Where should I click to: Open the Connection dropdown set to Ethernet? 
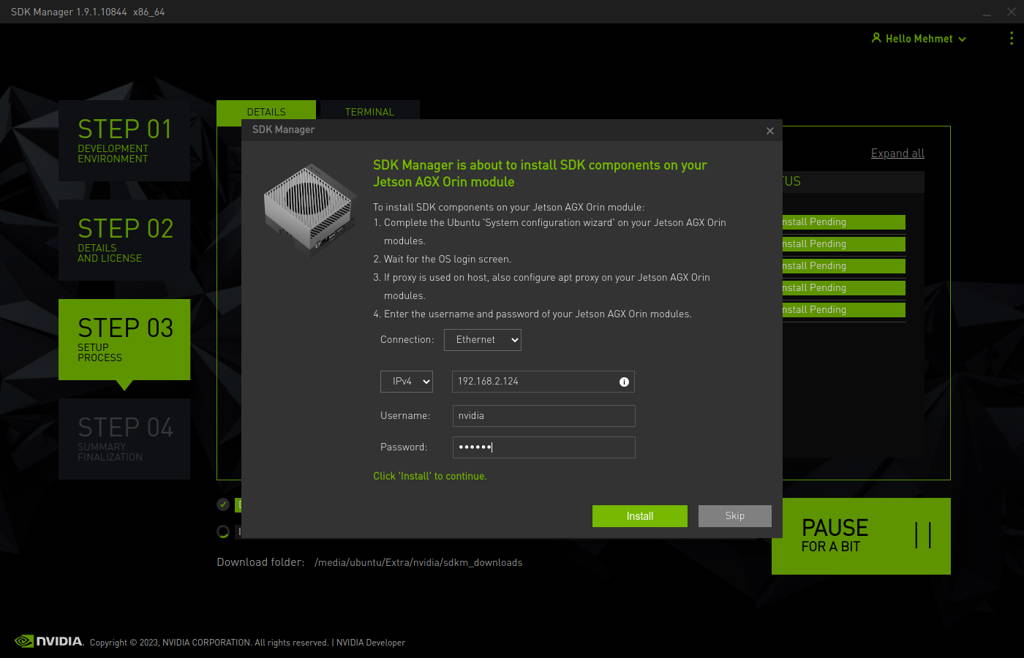point(483,339)
